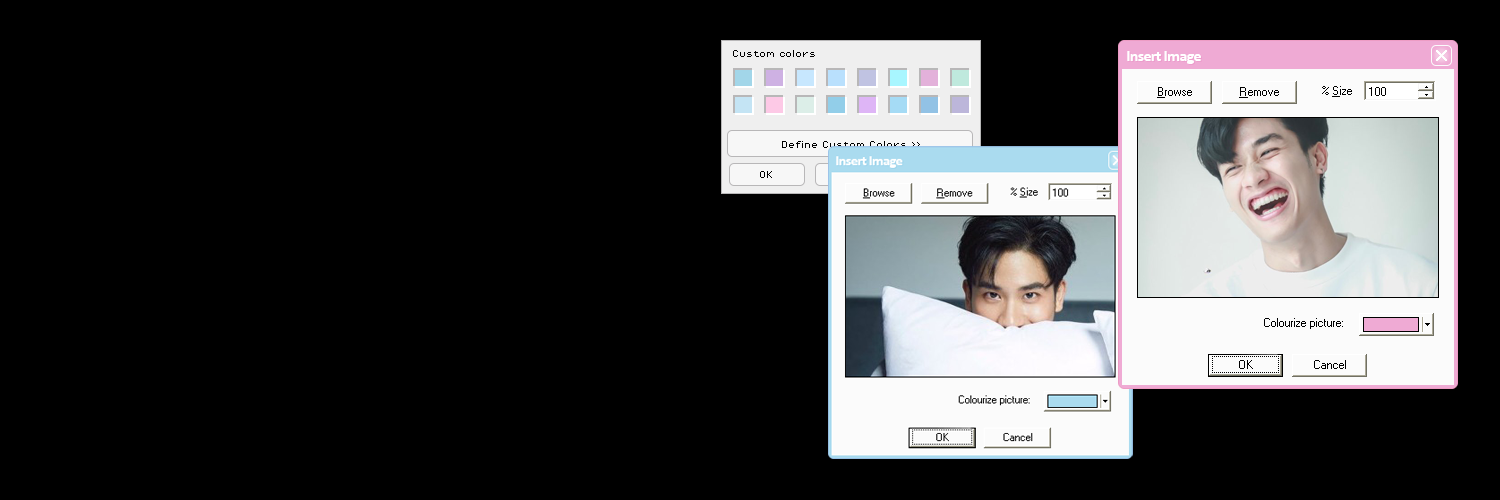This screenshot has height=500, width=1500.
Task: Click Browse in the blue Insert Image dialog
Action: tap(878, 193)
